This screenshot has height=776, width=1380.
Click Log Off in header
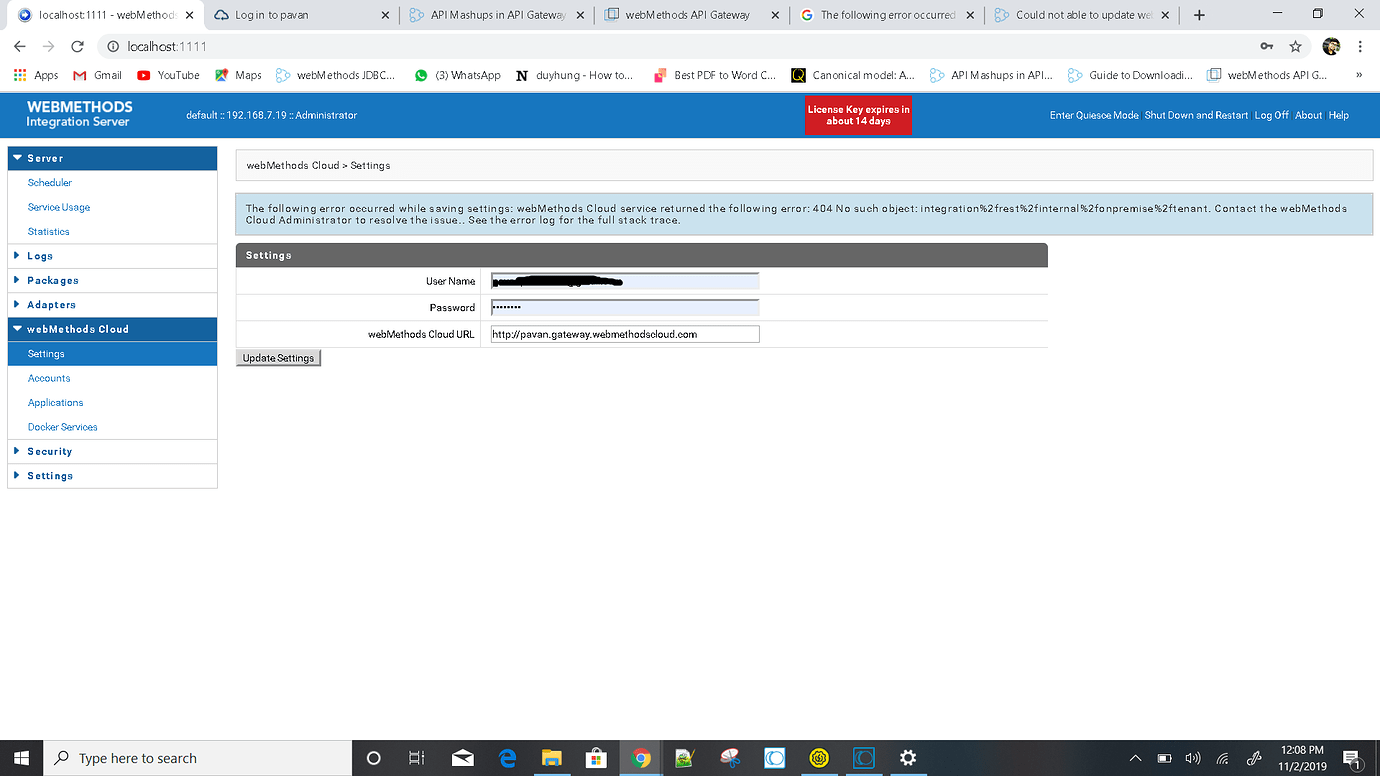coord(1272,115)
